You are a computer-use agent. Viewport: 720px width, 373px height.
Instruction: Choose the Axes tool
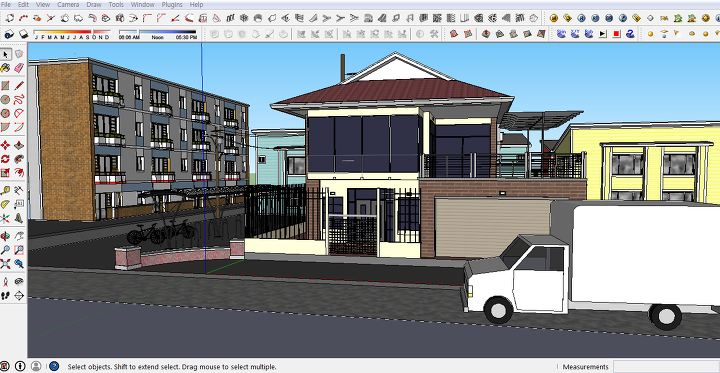pyautogui.click(x=6, y=218)
